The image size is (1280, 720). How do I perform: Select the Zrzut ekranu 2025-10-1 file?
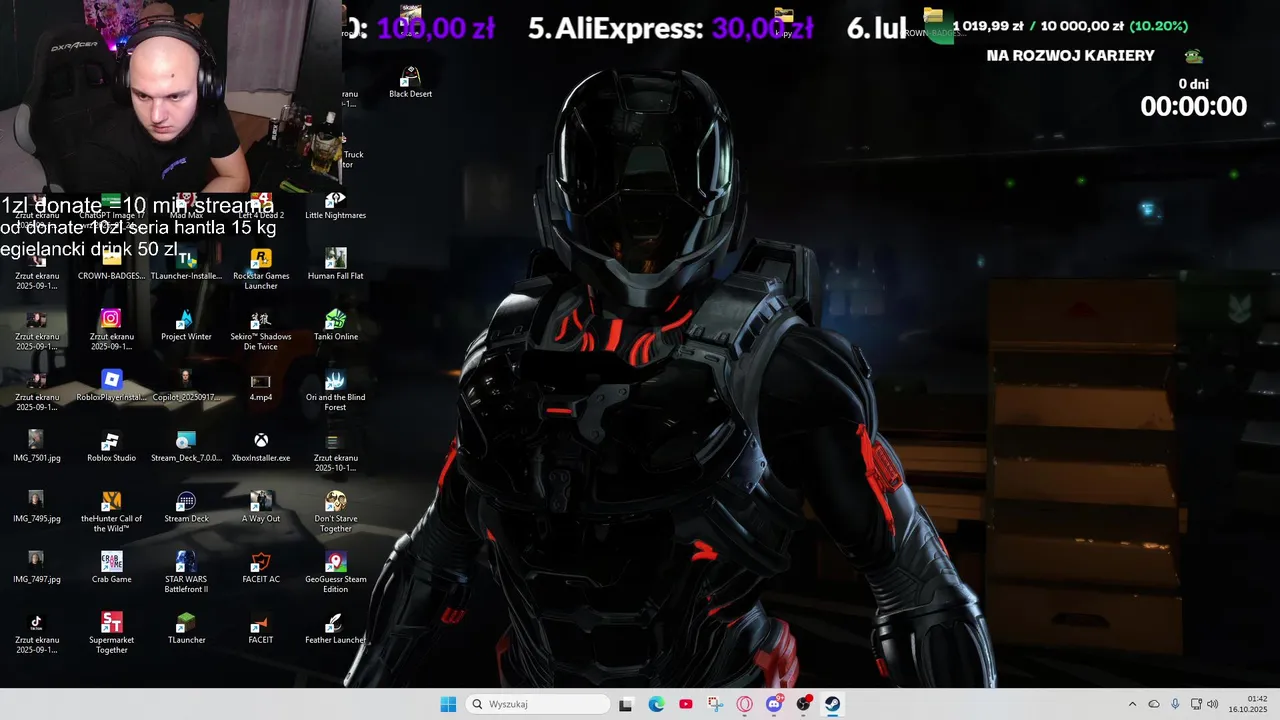coord(335,452)
